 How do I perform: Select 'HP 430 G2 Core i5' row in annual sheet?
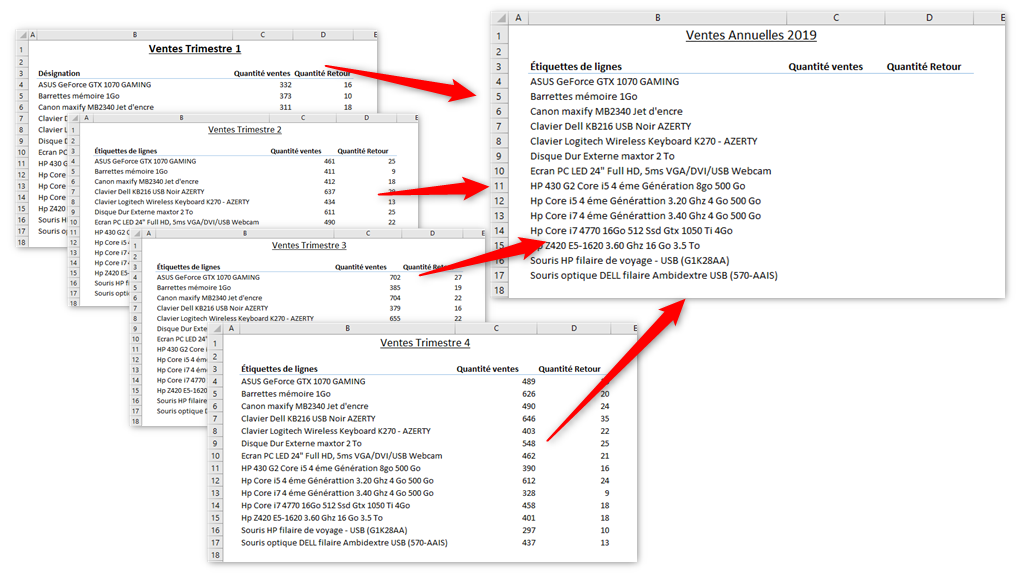(638, 186)
